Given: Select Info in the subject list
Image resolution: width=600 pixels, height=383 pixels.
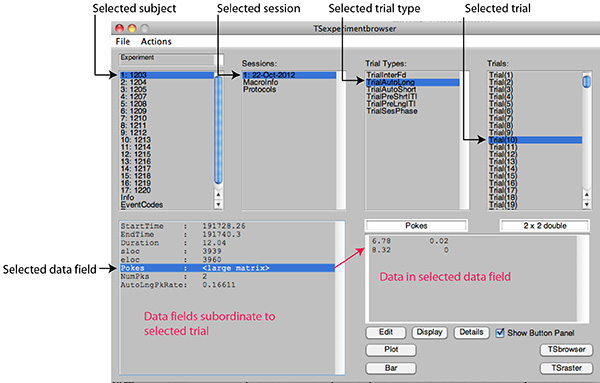Looking at the screenshot, I should click(x=167, y=197).
